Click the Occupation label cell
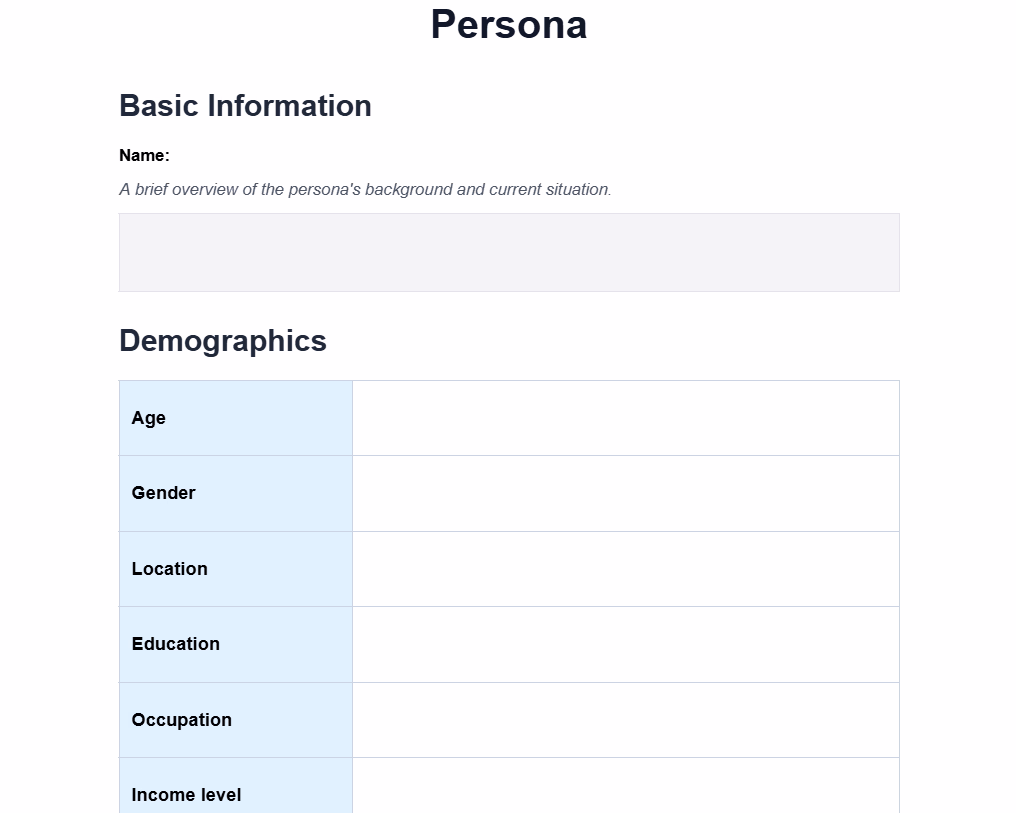This screenshot has width=1016, height=813. click(236, 720)
